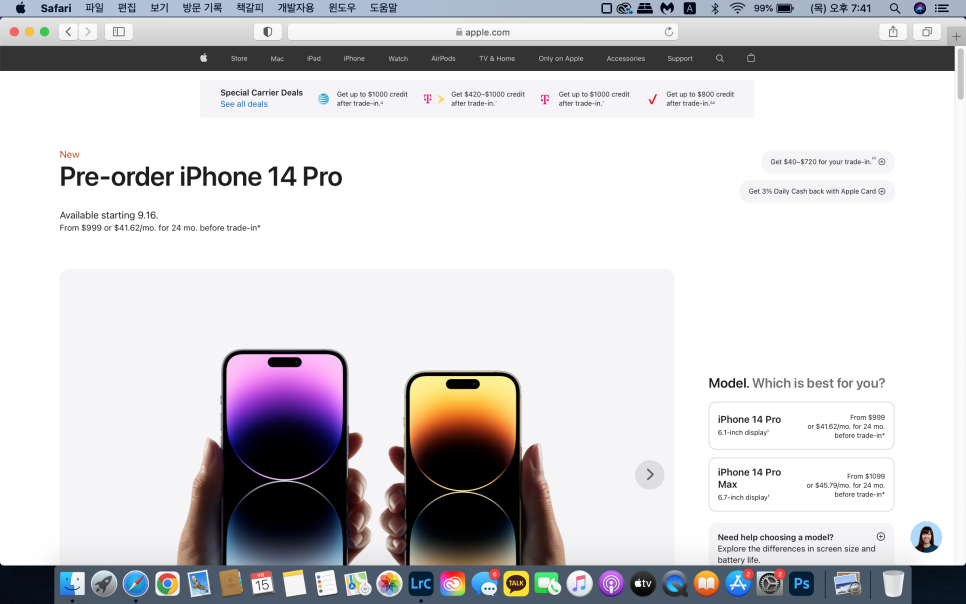Choose the iPhone 14 Pro Max model
The height and width of the screenshot is (604, 966).
click(x=801, y=484)
